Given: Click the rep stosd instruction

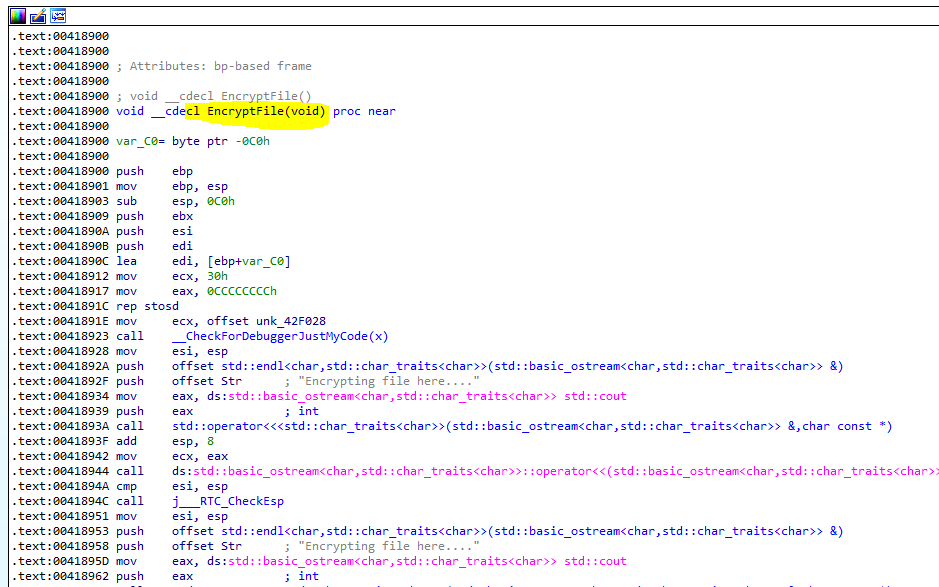Looking at the screenshot, I should pos(148,306).
